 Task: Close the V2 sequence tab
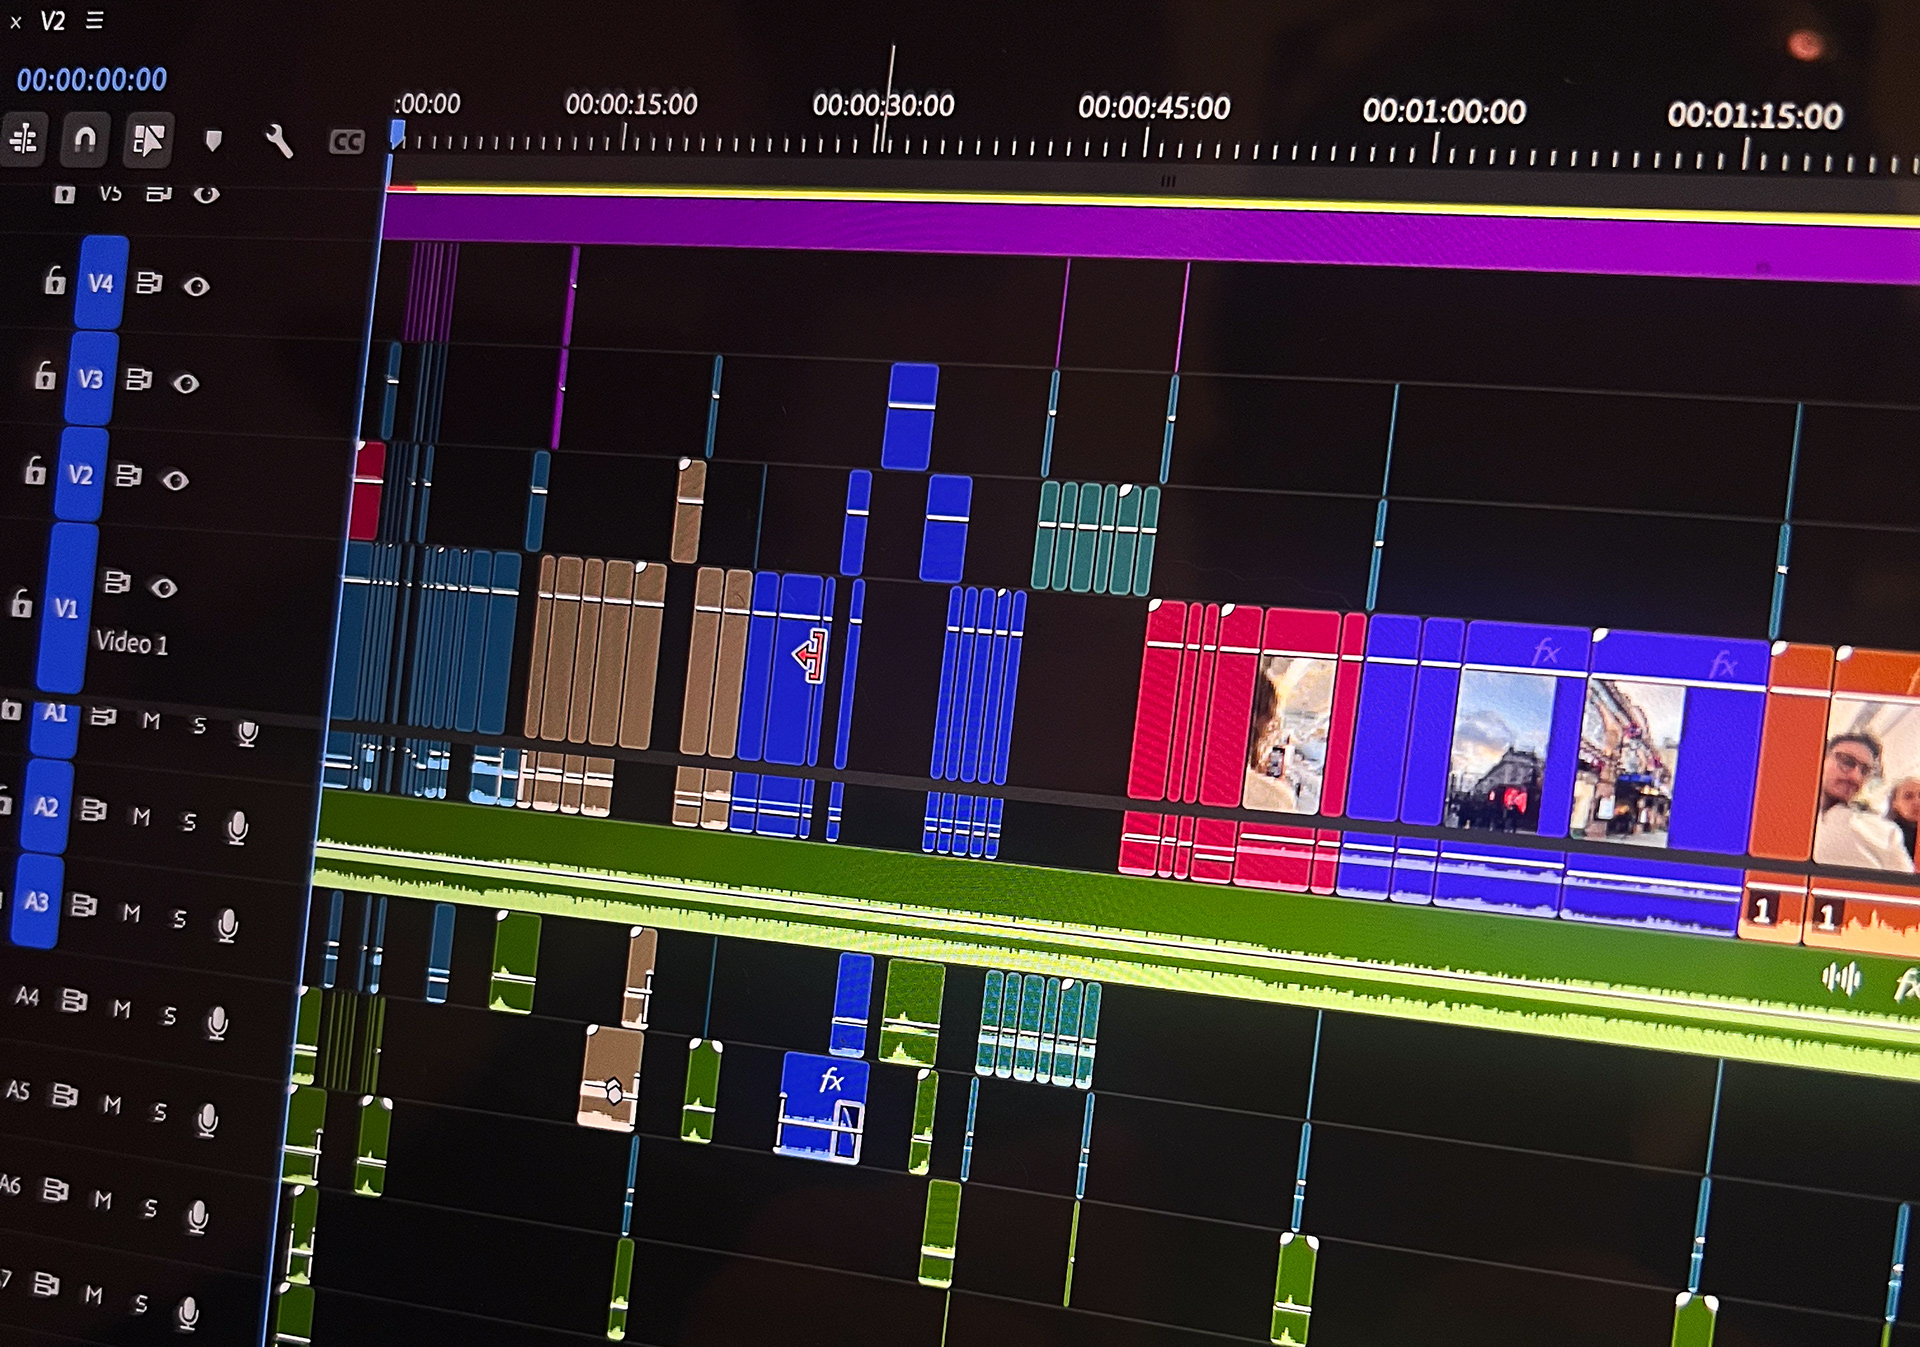point(16,22)
